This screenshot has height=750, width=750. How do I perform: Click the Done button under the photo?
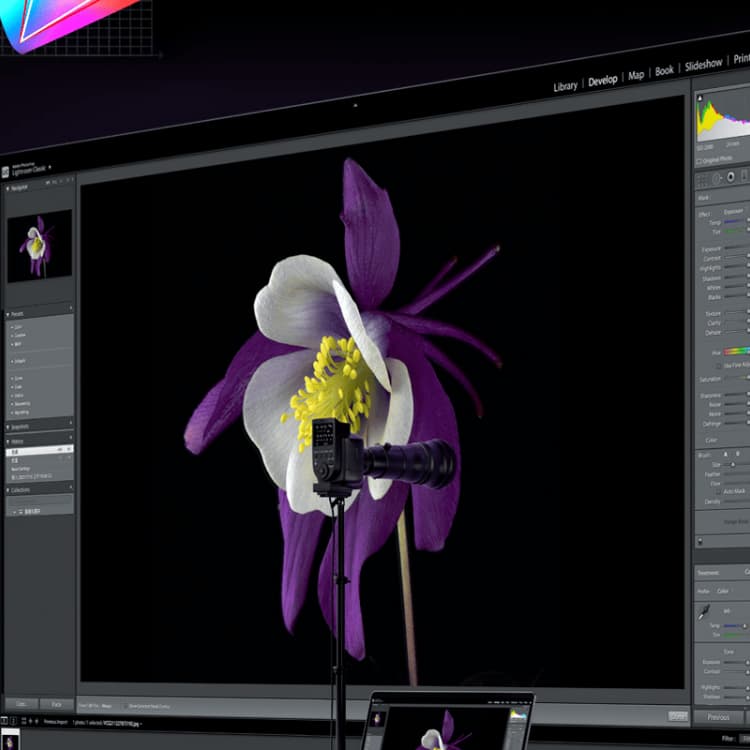[678, 716]
